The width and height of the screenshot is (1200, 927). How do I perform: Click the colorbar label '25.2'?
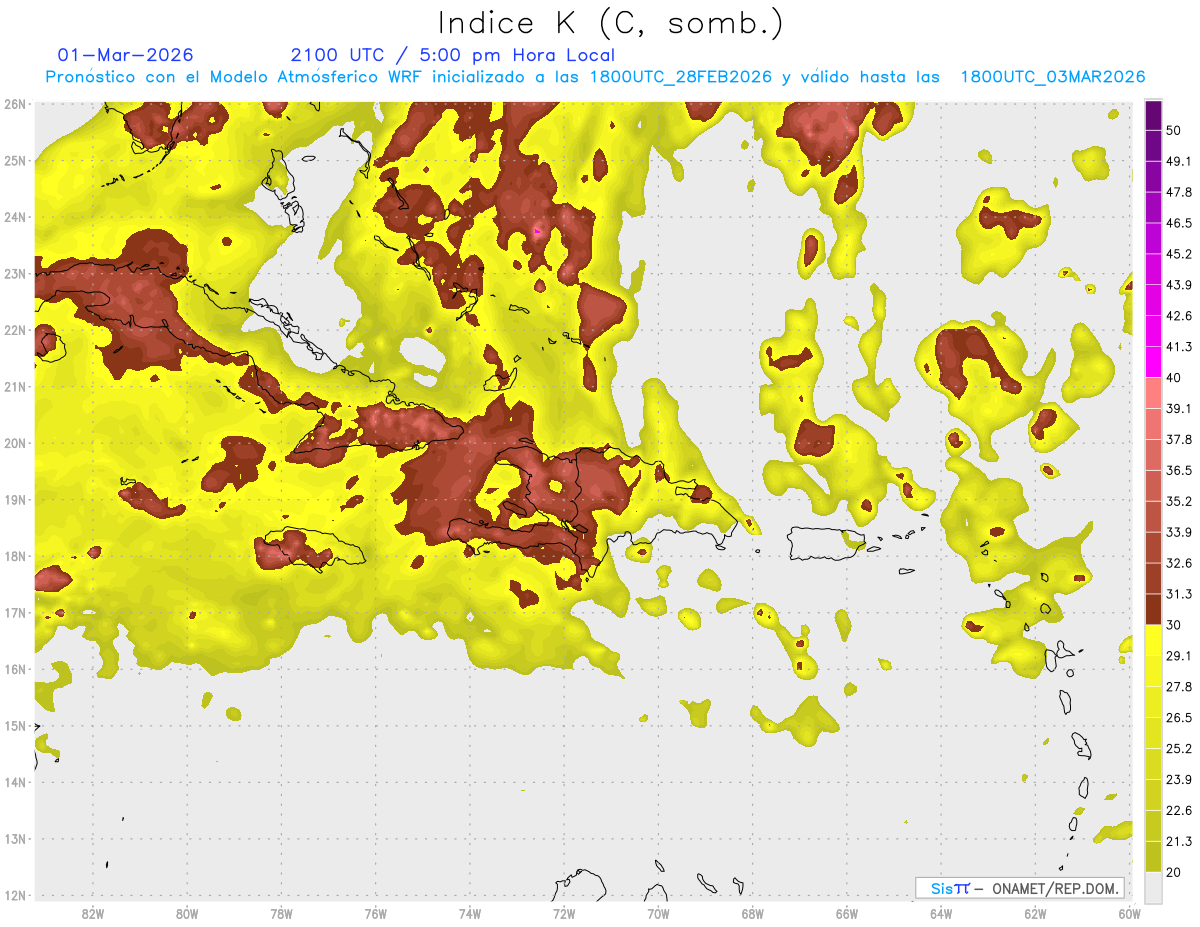click(1179, 748)
